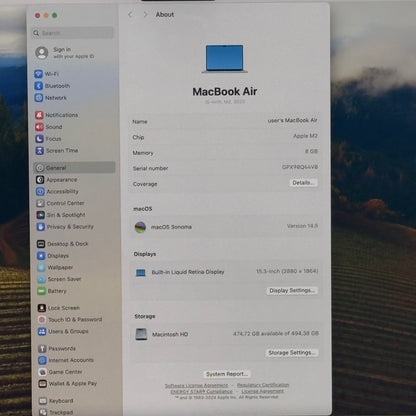The width and height of the screenshot is (416, 416).
Task: Open Internet Accounts icon
Action: click(42, 360)
